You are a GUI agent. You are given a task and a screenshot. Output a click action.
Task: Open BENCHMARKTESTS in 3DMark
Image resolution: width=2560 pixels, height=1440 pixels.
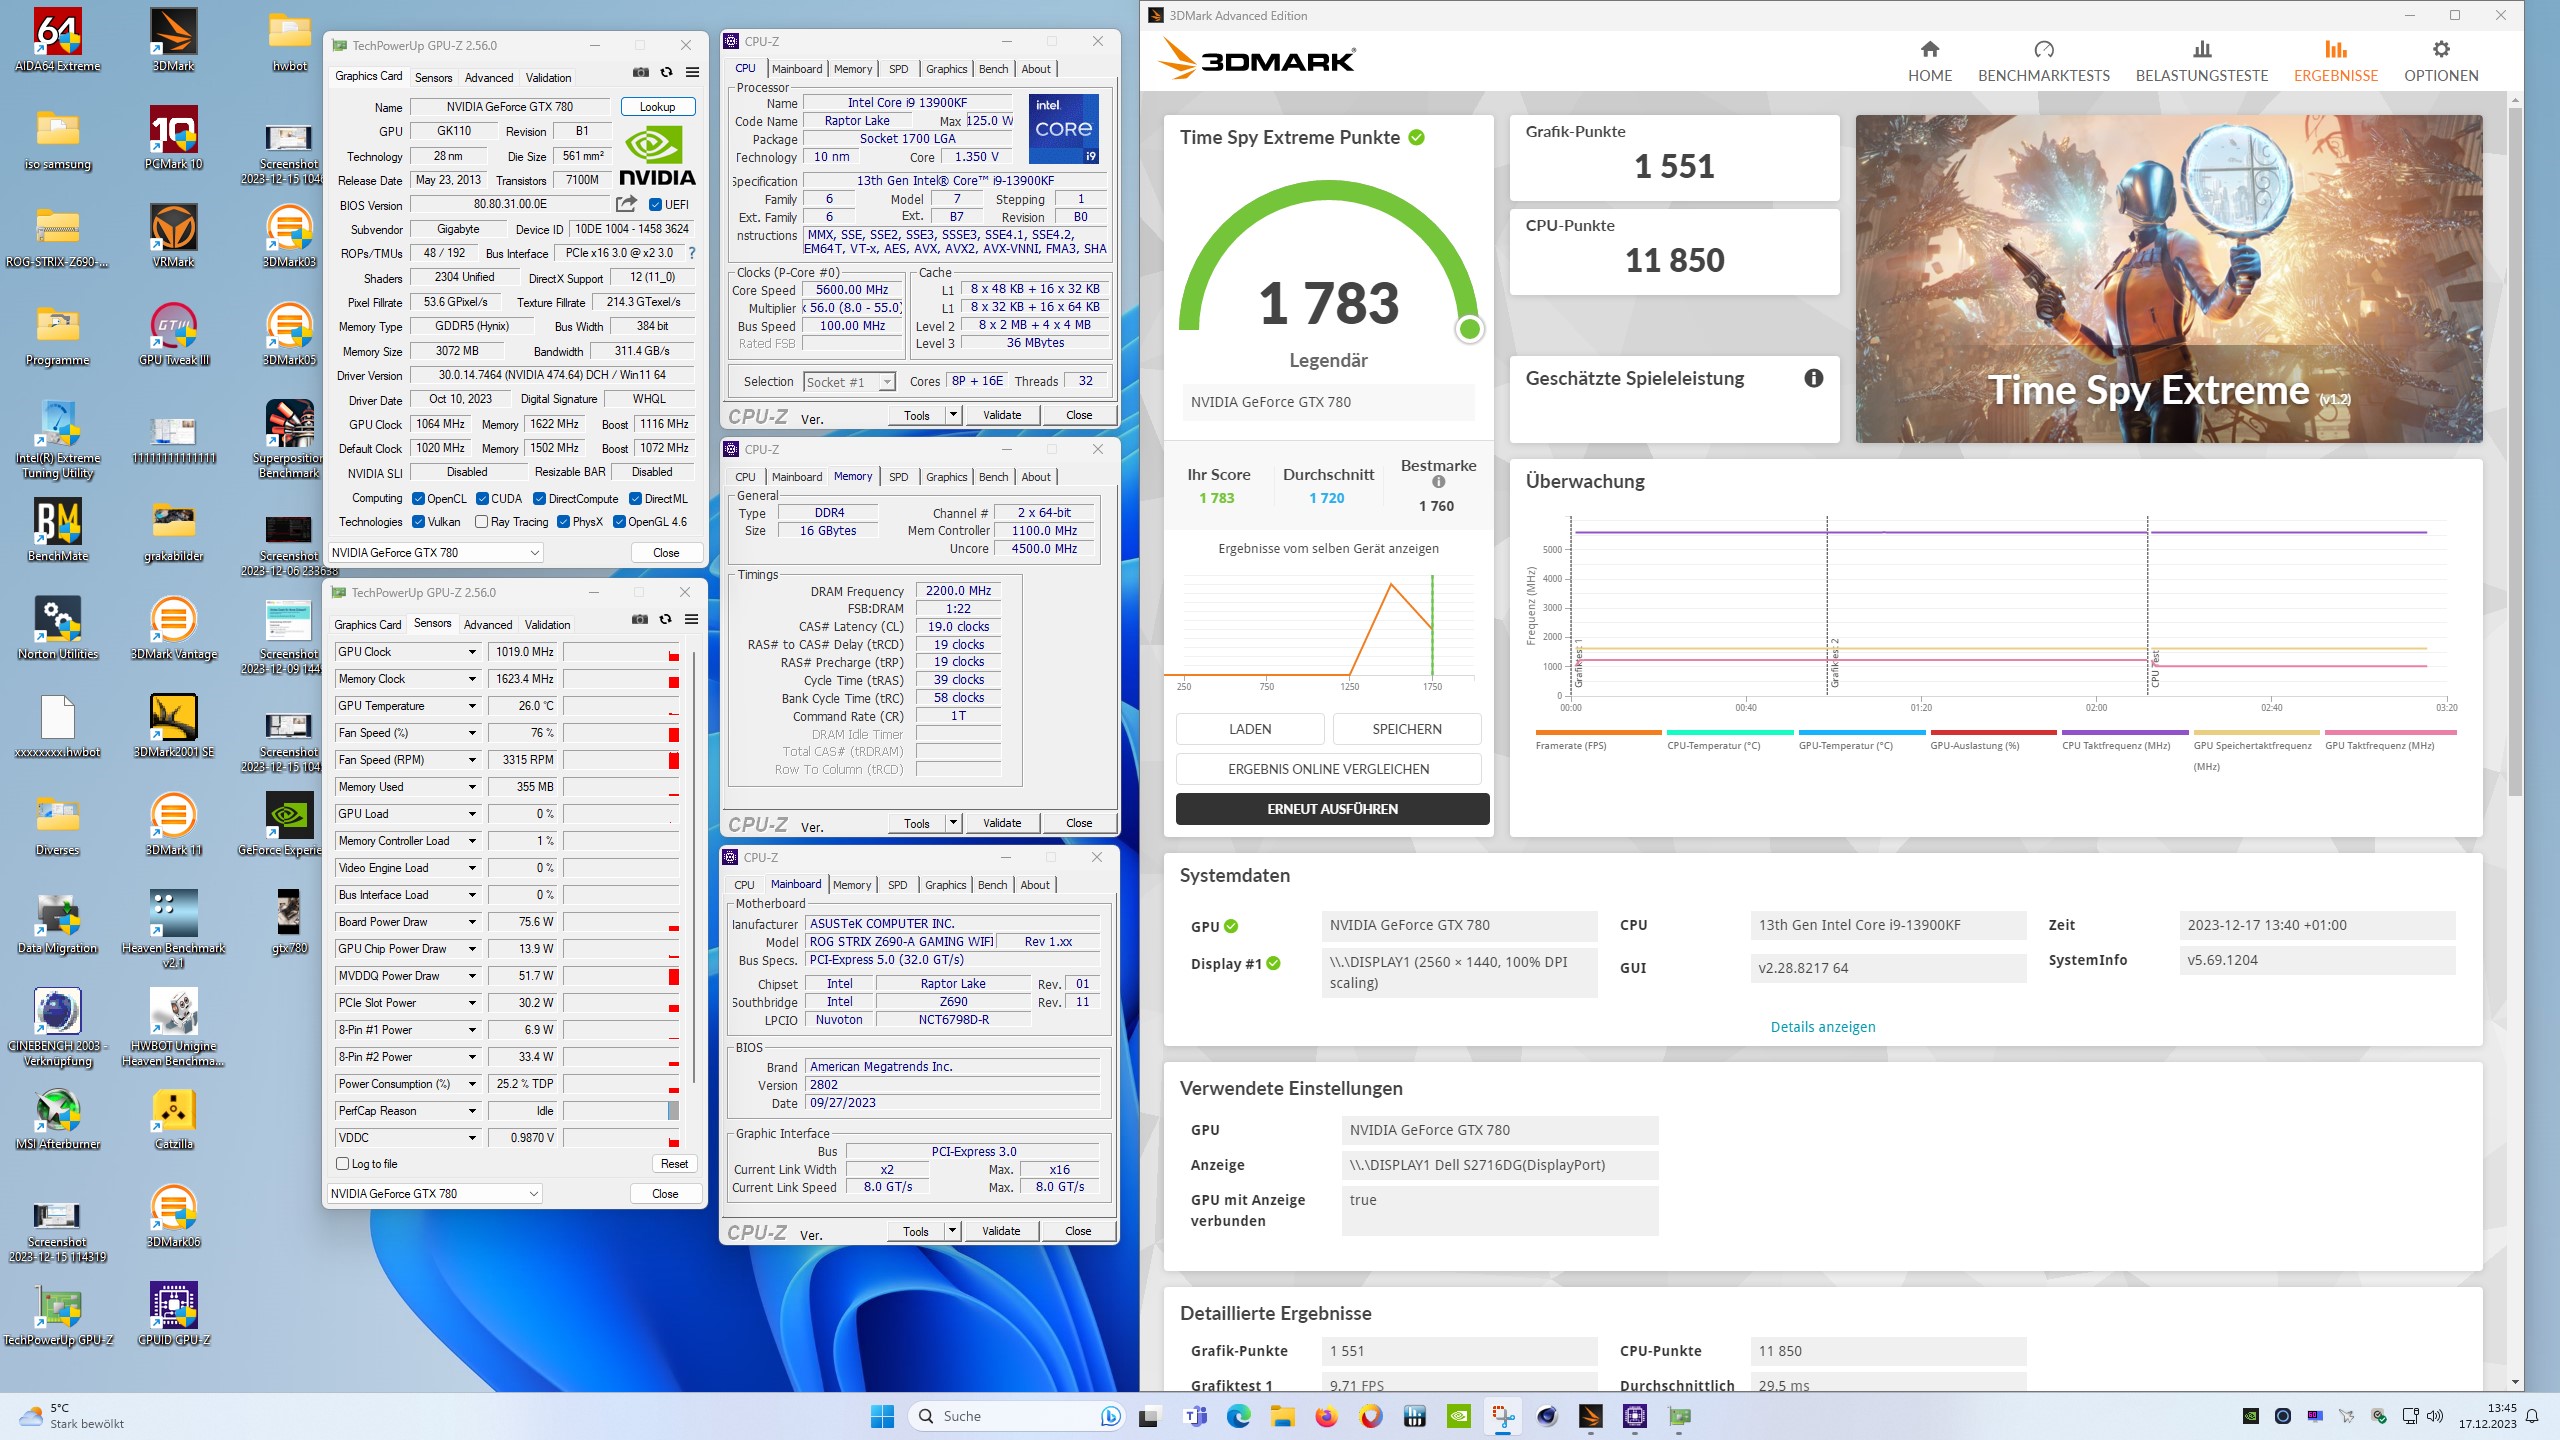(x=2044, y=62)
